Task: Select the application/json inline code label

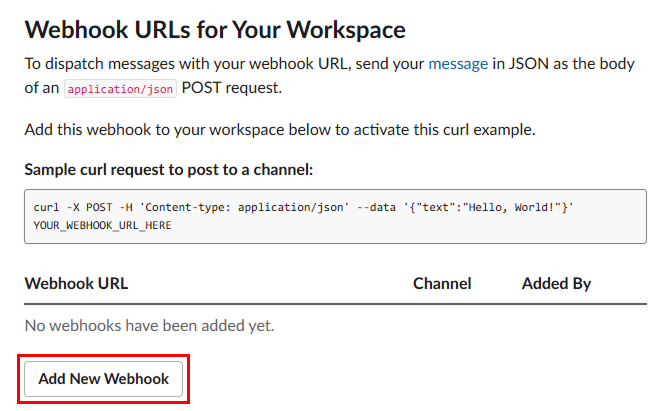Action: [x=120, y=89]
